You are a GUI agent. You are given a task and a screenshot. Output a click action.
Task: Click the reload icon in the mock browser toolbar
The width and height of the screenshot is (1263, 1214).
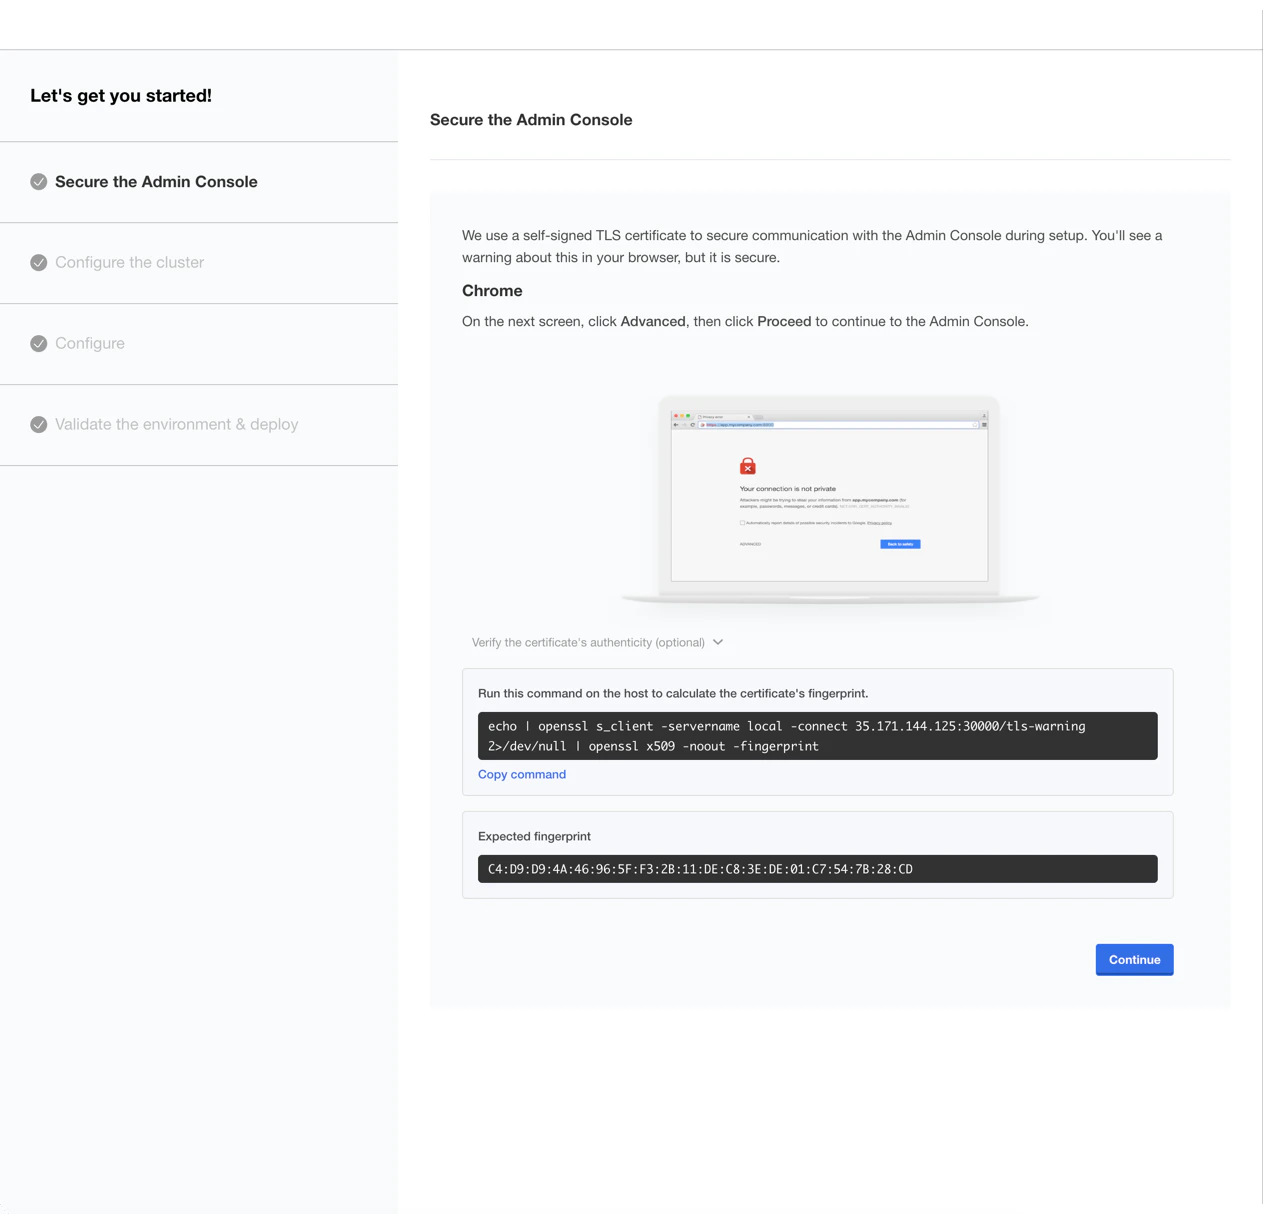point(693,423)
